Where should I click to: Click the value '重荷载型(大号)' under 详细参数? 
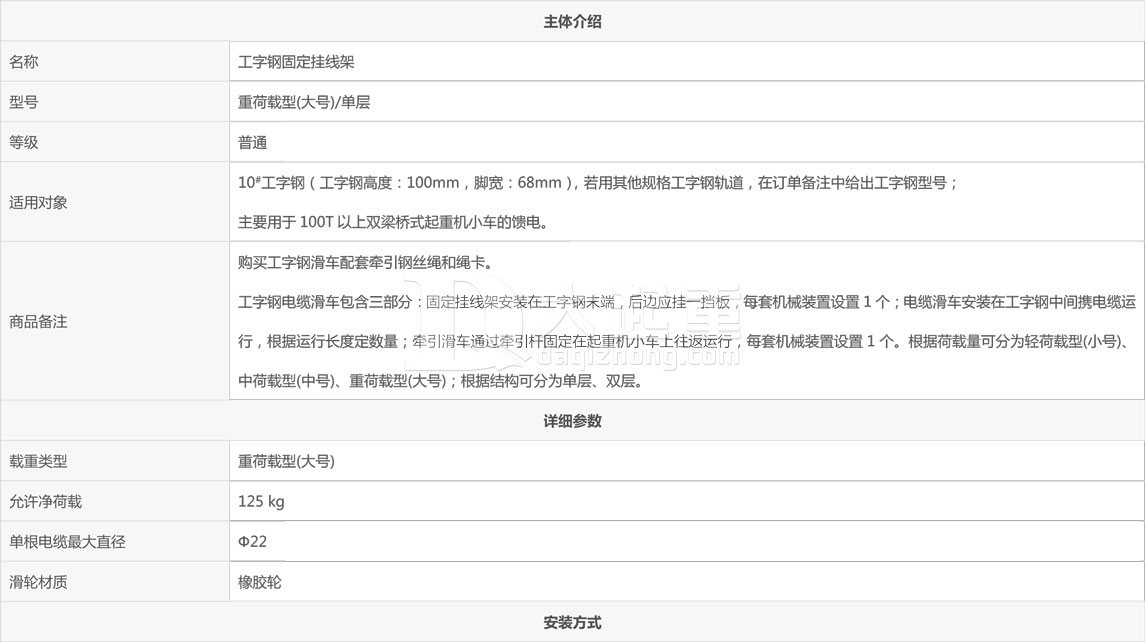tap(286, 462)
